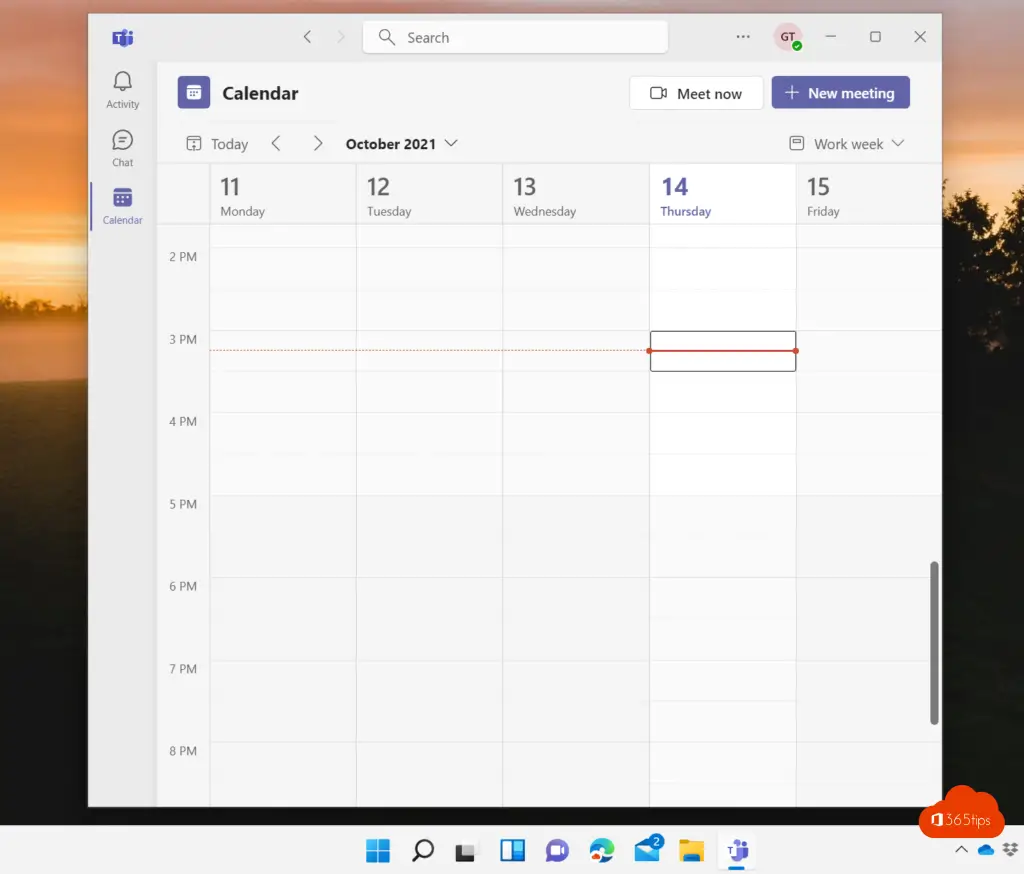Viewport: 1024px width, 874px height.
Task: Go to previous week arrow
Action: [x=276, y=144]
